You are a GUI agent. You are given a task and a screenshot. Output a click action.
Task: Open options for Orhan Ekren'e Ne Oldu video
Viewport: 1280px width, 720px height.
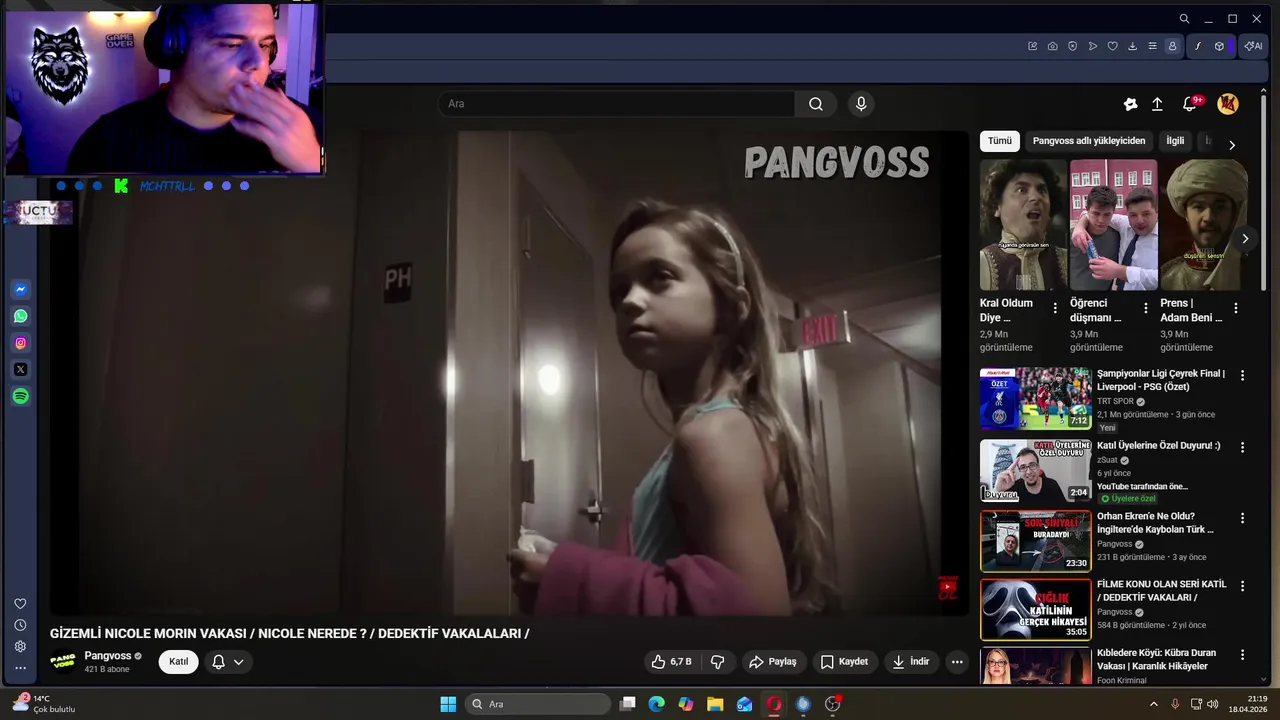pos(1243,519)
